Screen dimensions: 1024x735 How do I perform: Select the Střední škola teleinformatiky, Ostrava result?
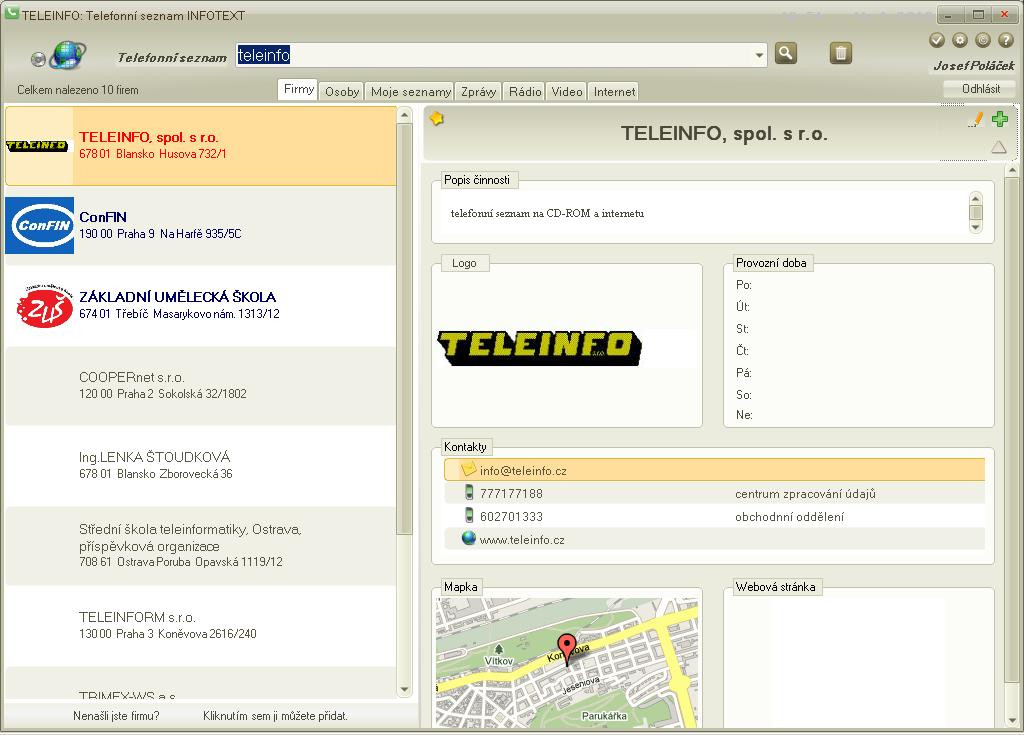[x=200, y=545]
